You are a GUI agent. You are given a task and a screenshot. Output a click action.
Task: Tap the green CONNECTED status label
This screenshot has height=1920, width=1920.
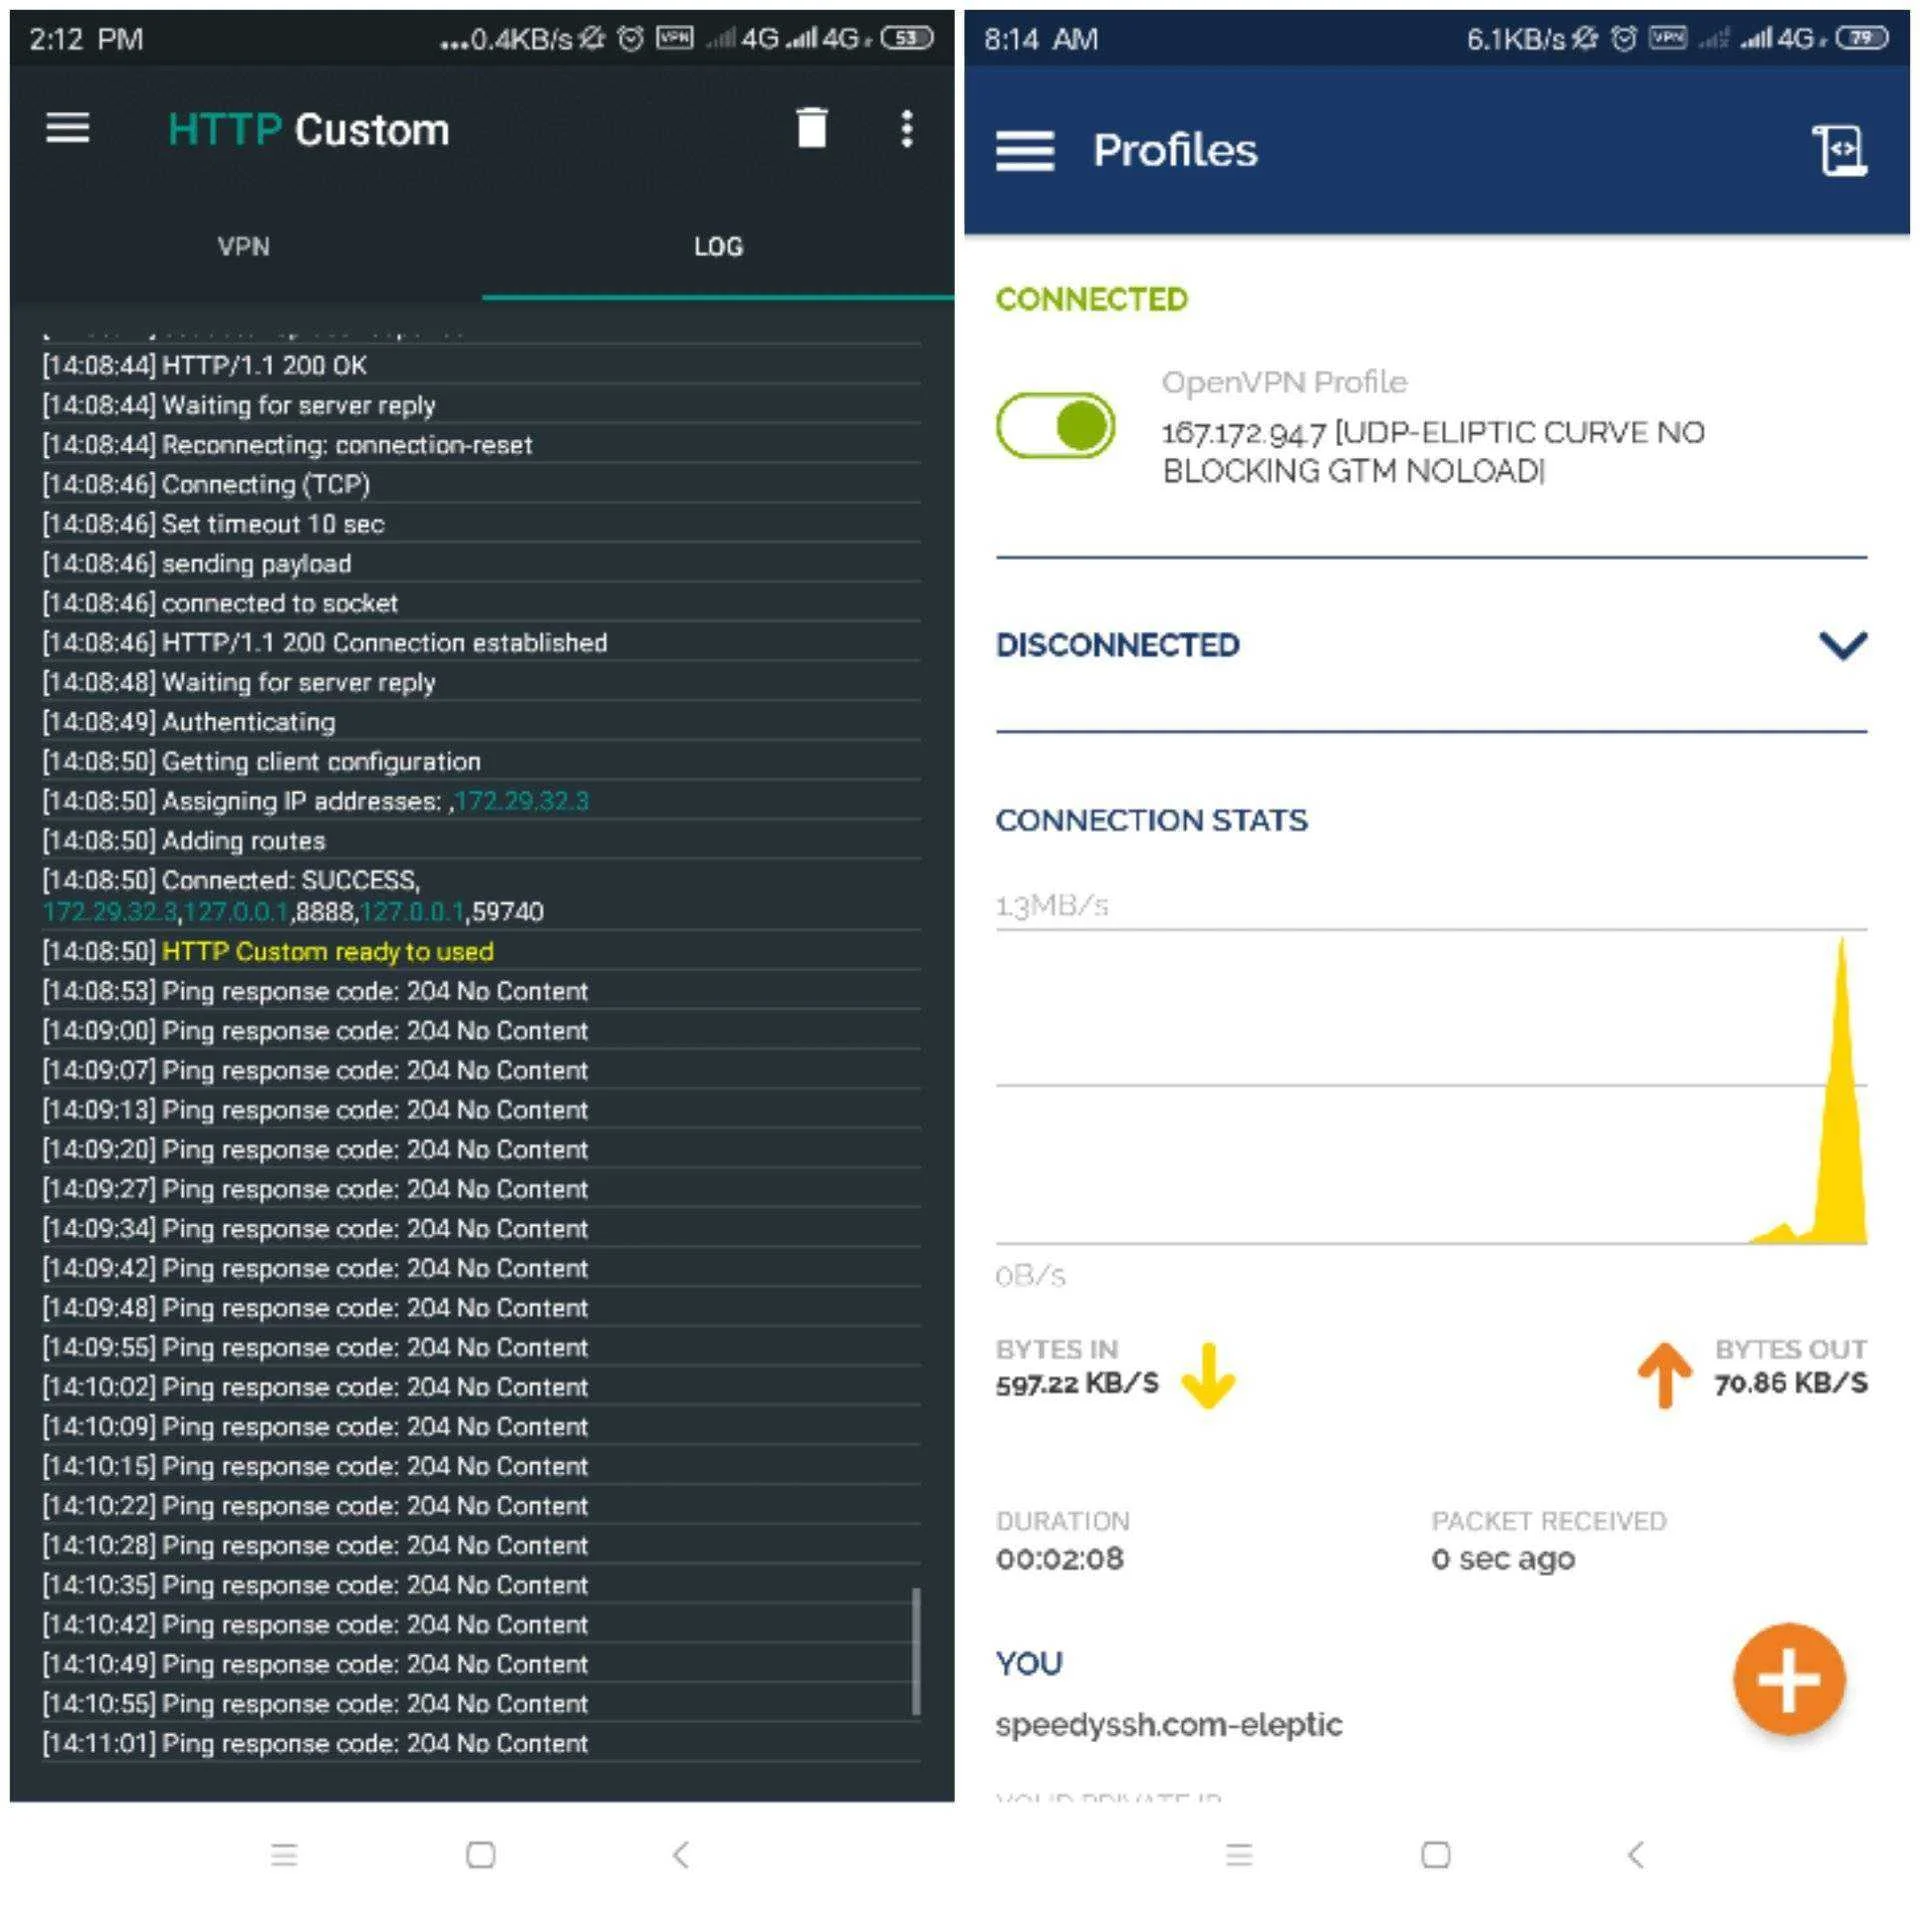(x=1091, y=299)
